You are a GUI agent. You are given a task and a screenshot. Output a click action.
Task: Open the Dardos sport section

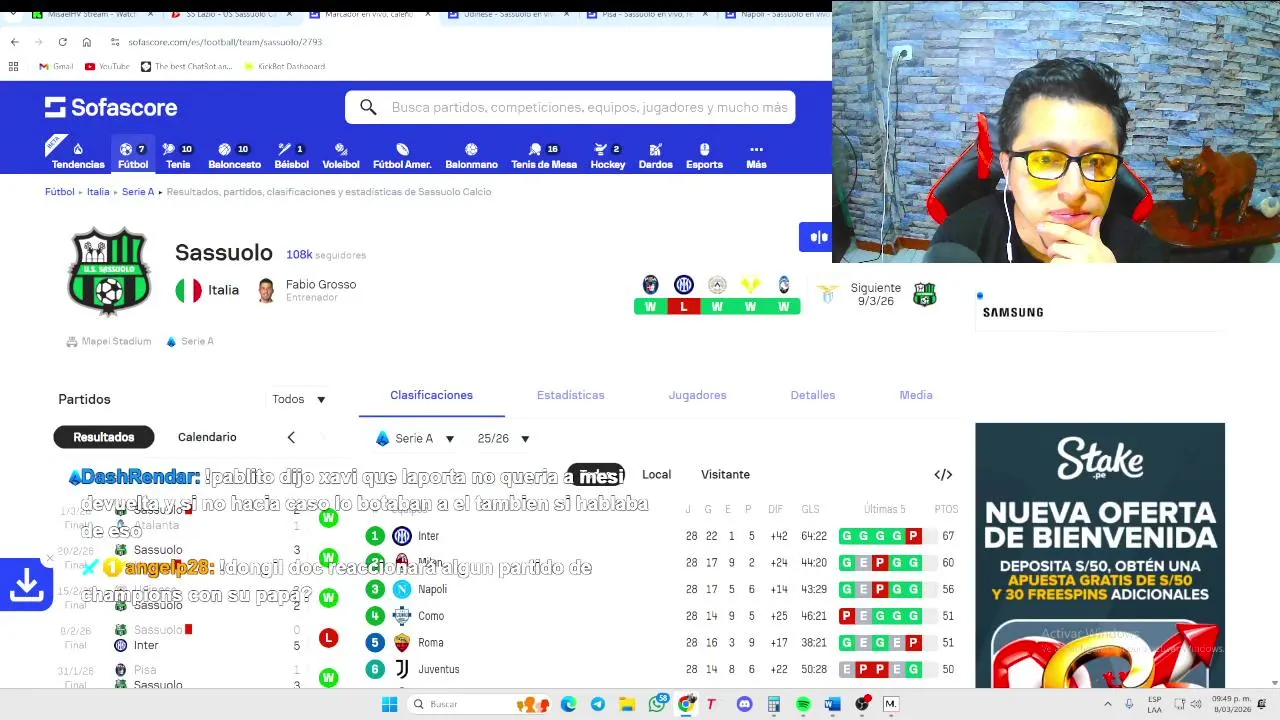(655, 155)
